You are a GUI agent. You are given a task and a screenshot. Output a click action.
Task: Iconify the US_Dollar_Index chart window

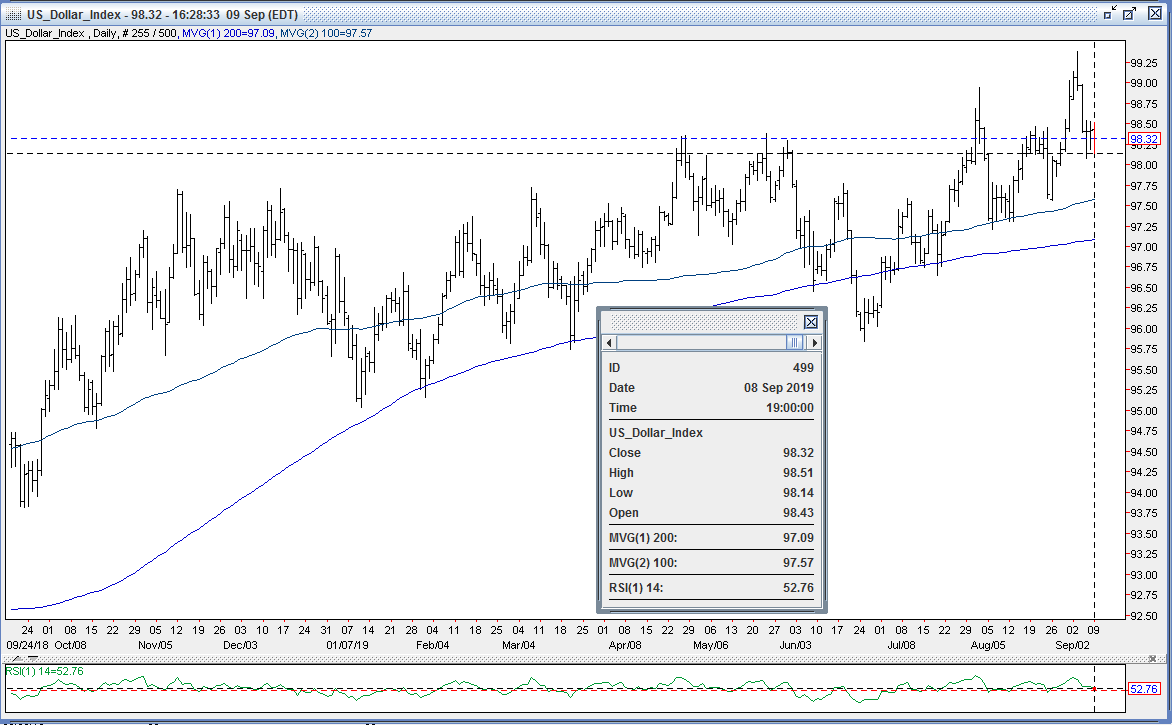tap(1110, 13)
